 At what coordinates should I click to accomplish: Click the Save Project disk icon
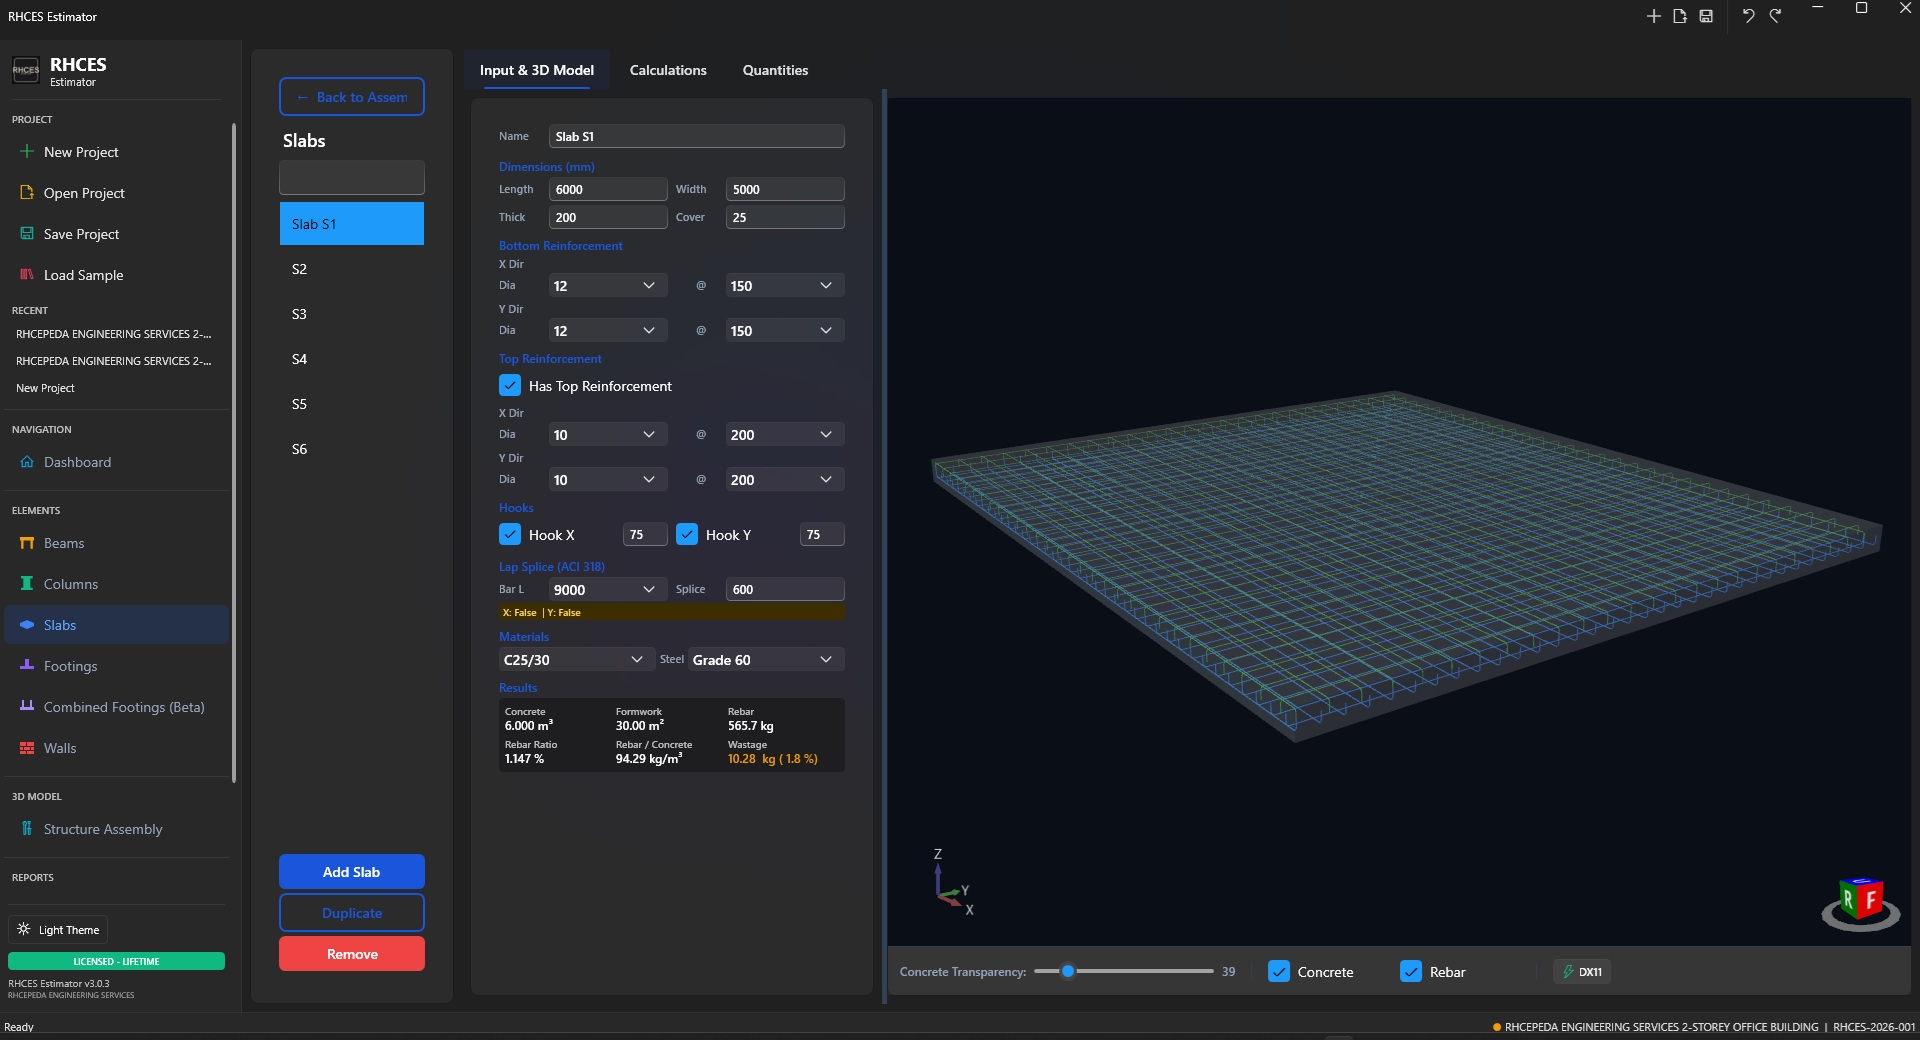[27, 233]
